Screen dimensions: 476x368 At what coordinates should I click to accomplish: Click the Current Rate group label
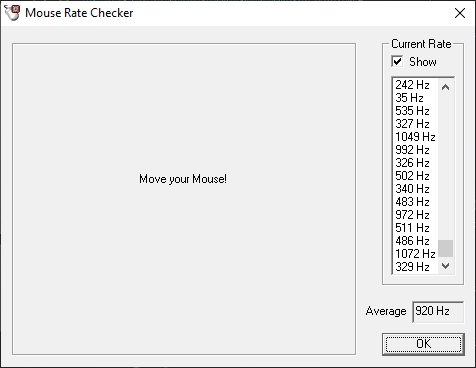421,44
